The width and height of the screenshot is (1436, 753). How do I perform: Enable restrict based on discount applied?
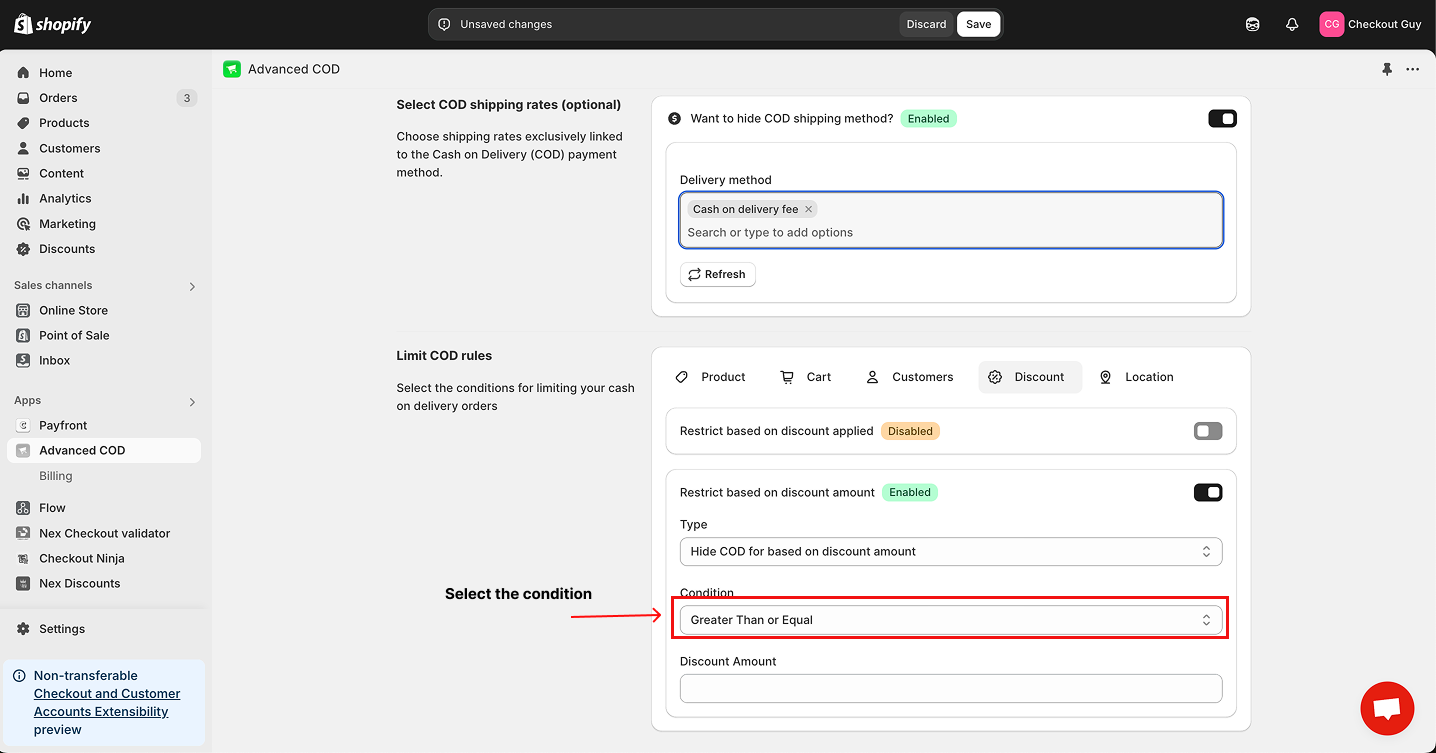[x=1207, y=431]
